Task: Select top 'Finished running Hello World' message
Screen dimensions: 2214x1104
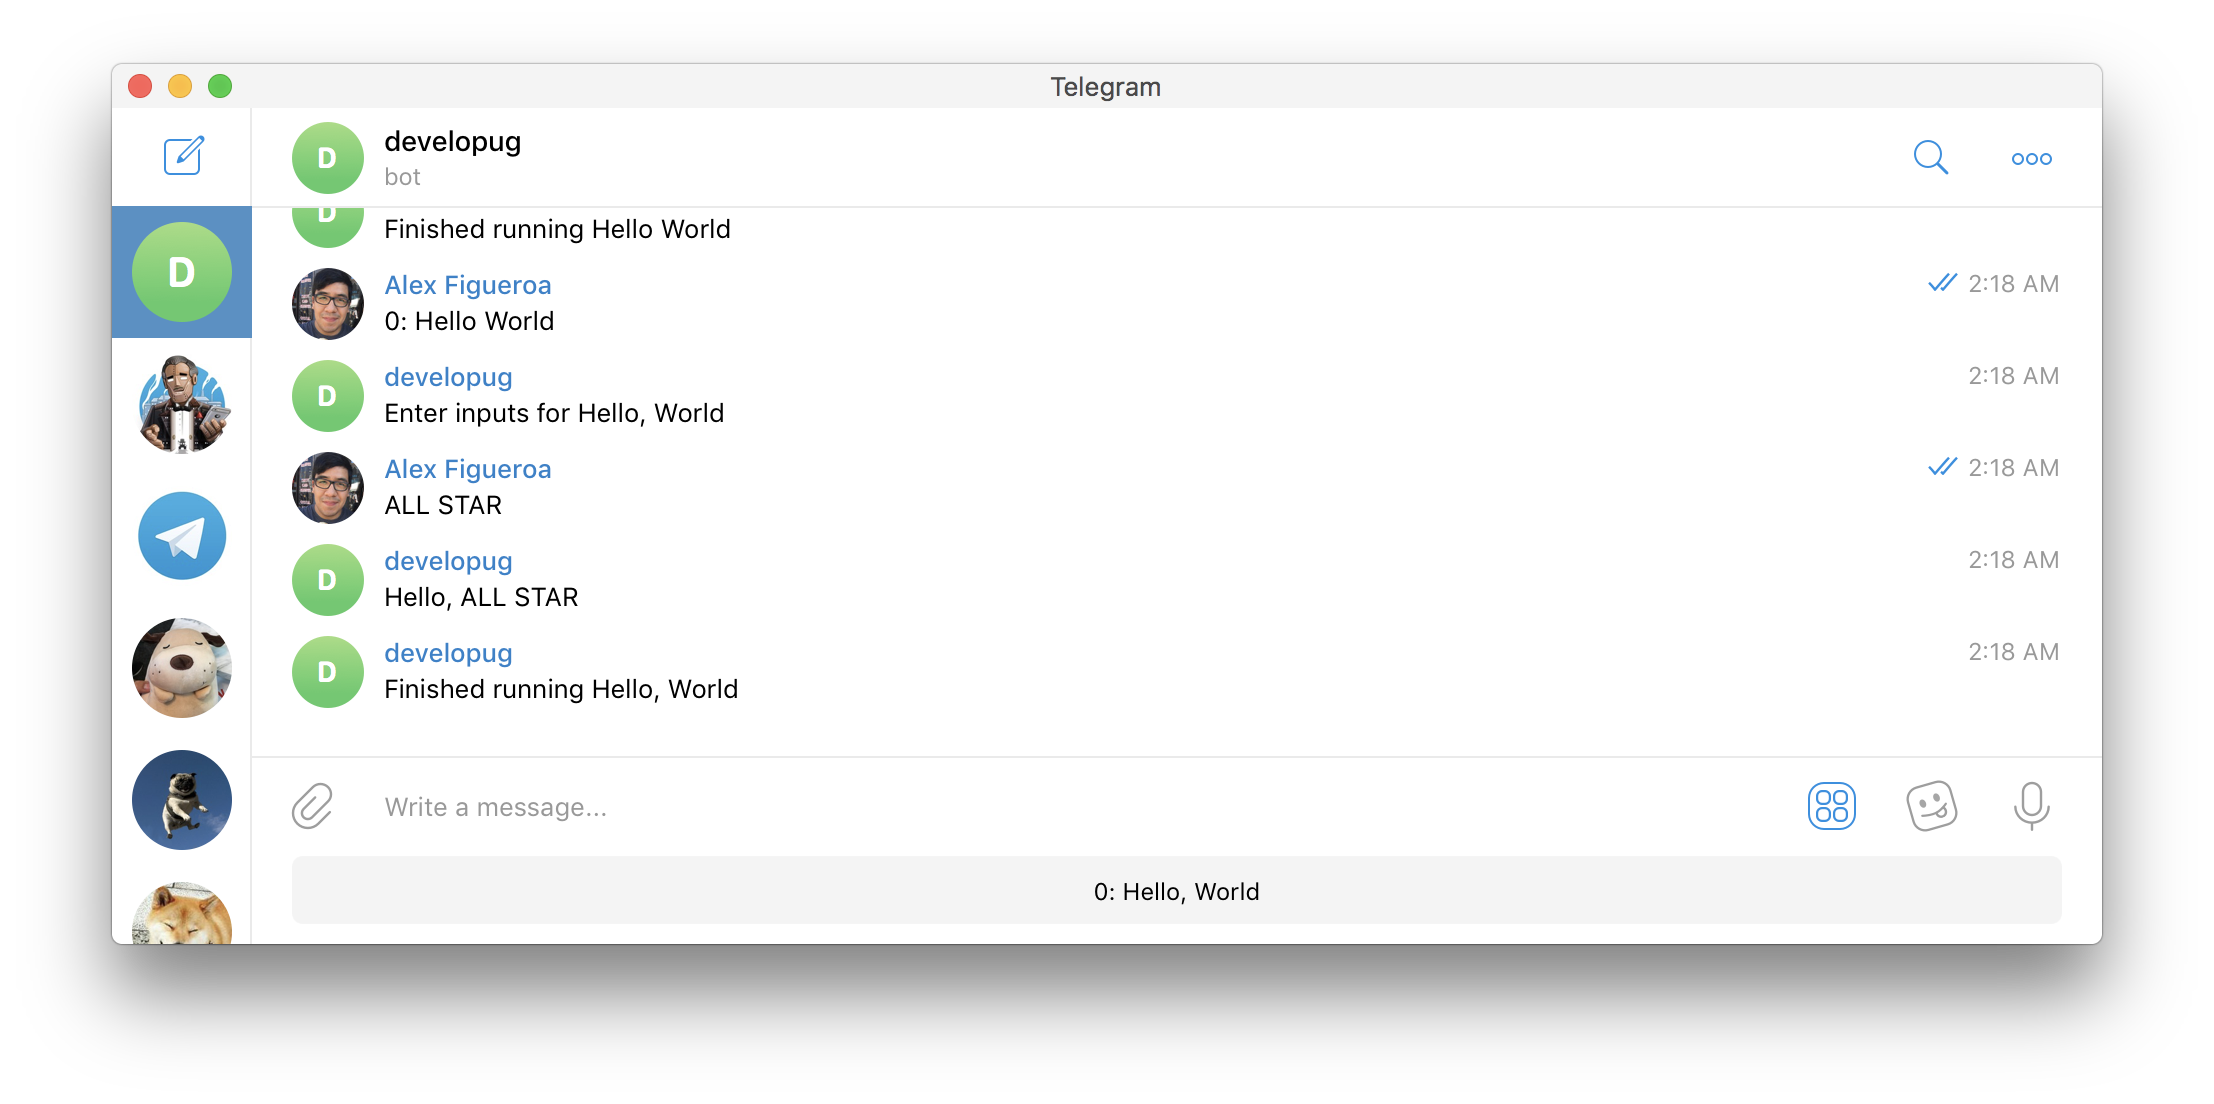Action: 557,229
